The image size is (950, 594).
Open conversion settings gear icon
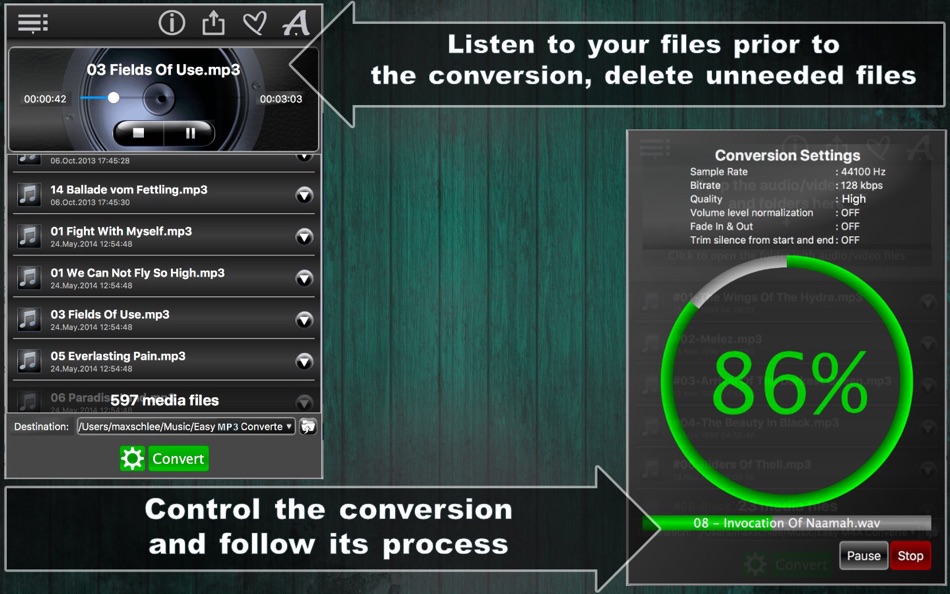pyautogui.click(x=133, y=458)
